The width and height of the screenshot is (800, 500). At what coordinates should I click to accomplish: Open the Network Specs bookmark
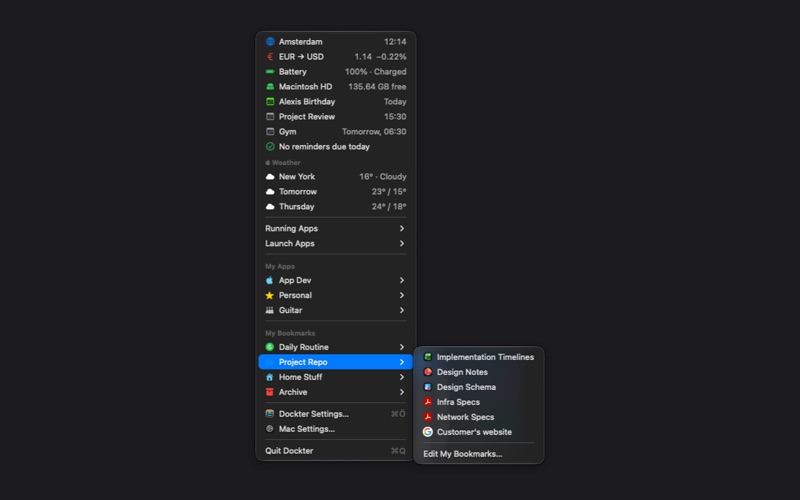(x=479, y=417)
